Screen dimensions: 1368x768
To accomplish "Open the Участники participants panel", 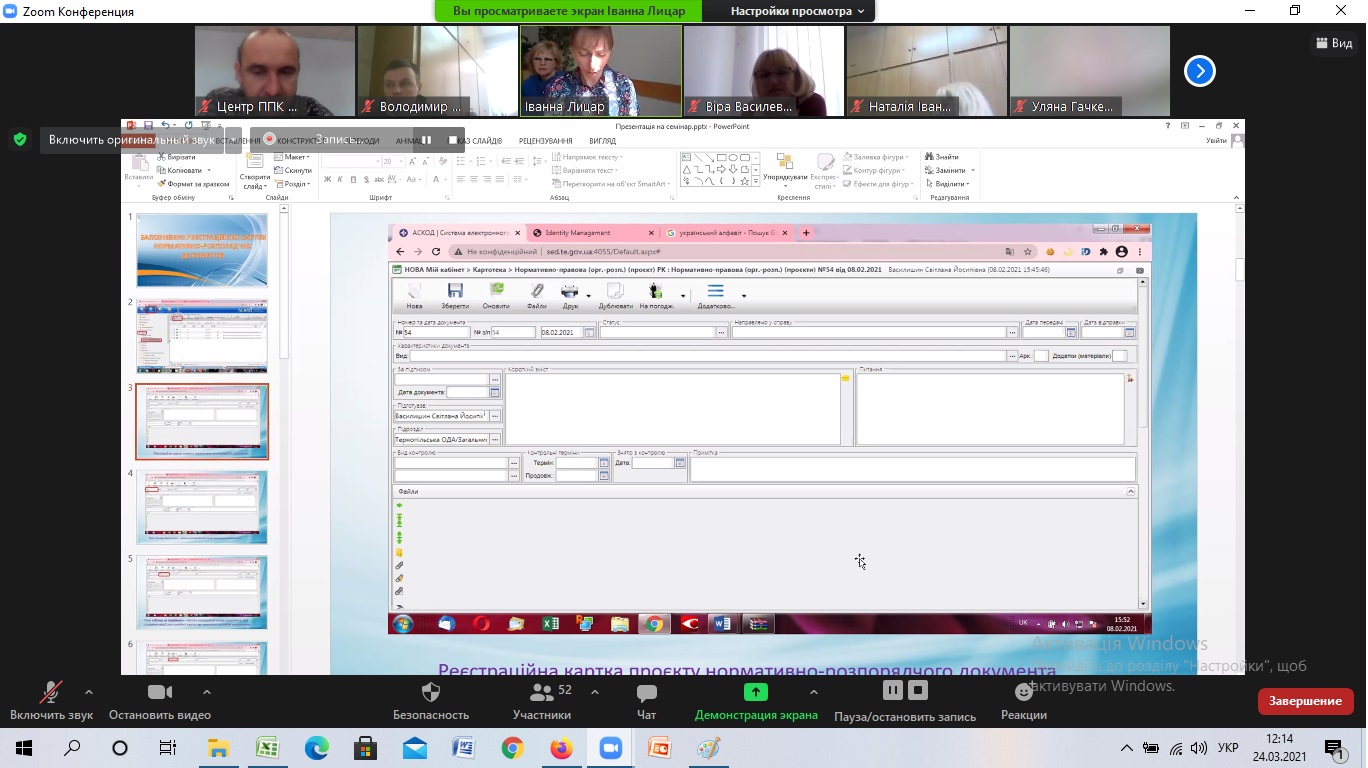I will coord(542,702).
